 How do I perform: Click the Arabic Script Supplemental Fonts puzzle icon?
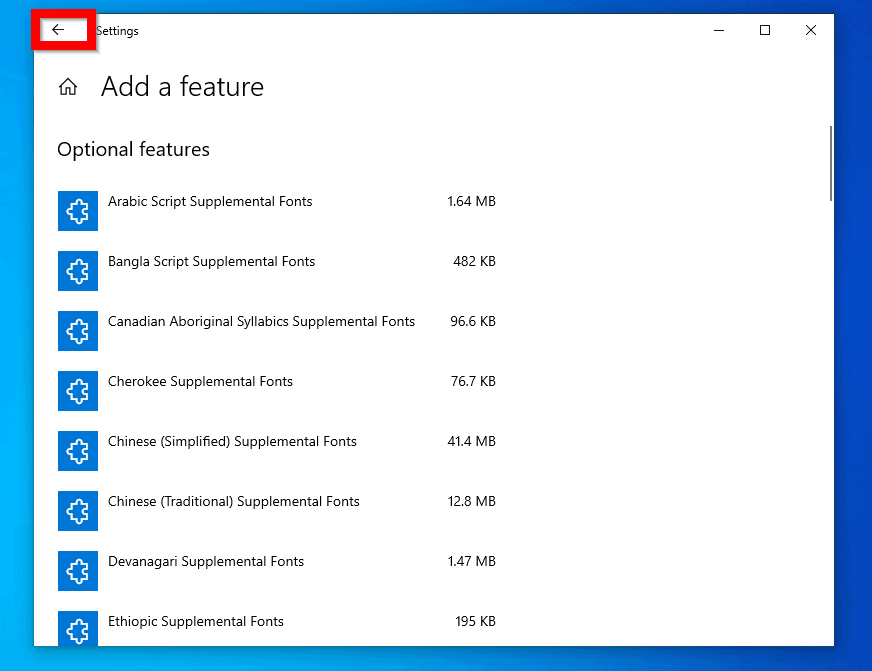[78, 211]
